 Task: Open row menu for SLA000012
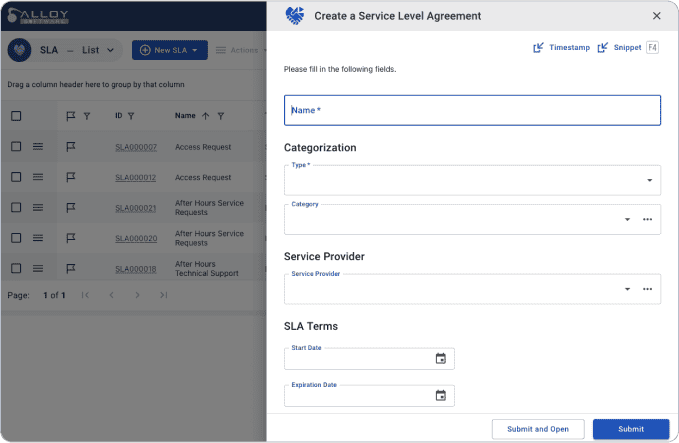38,177
